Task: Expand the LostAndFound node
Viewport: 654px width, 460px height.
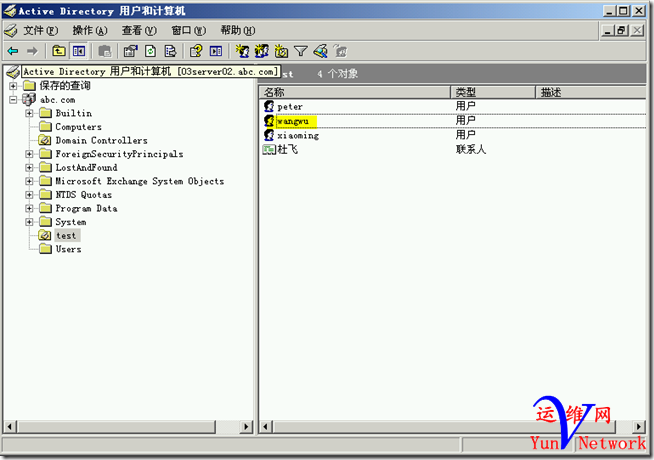Action: pyautogui.click(x=29, y=168)
